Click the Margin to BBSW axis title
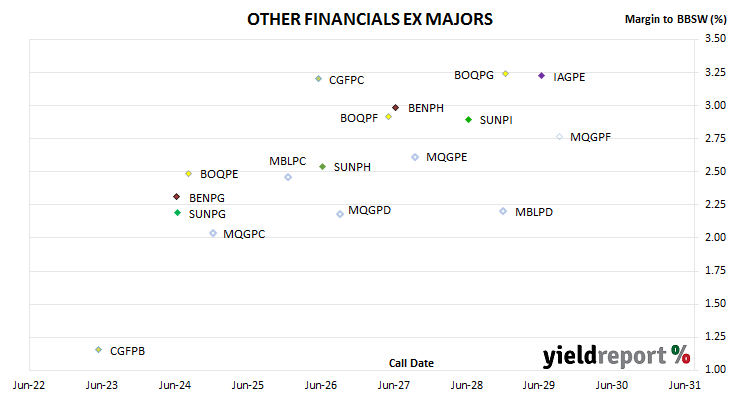The image size is (730, 399). click(675, 19)
